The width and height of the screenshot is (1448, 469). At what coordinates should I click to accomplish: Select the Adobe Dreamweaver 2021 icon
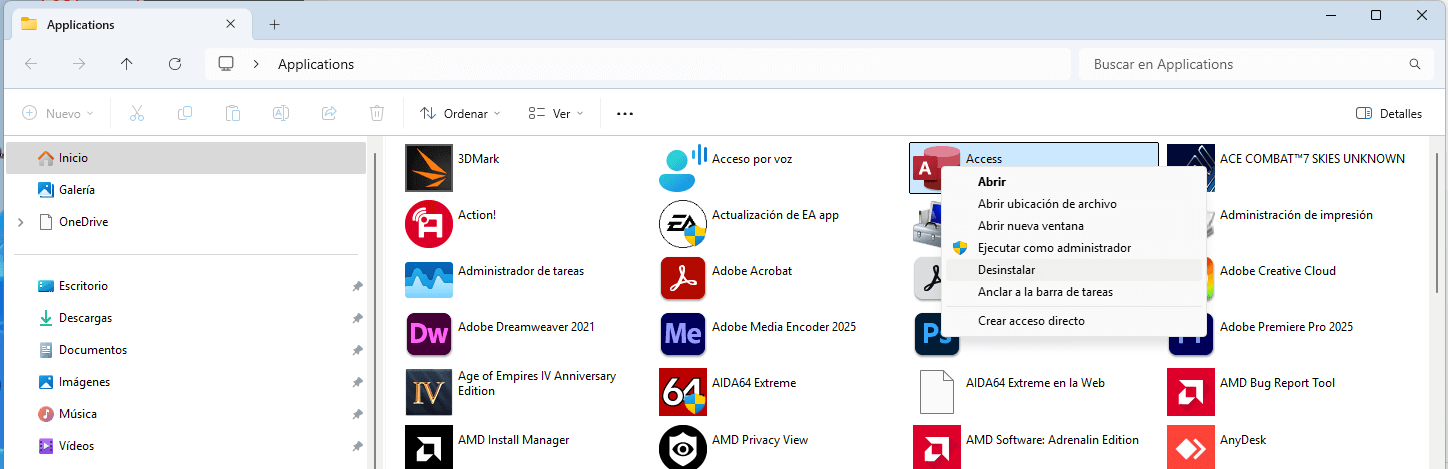click(x=429, y=336)
